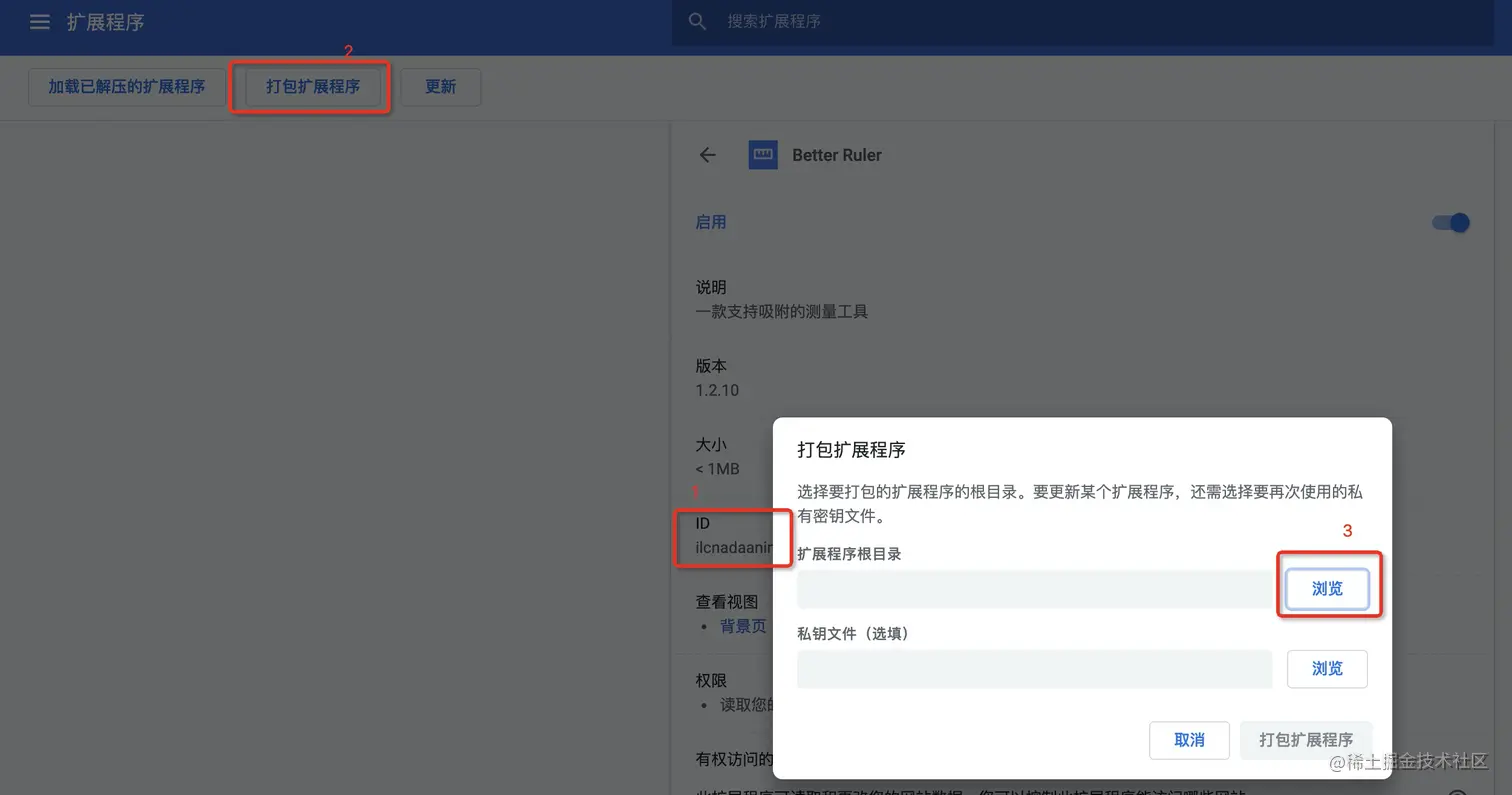Click the size value < 1MB
The width and height of the screenshot is (1512, 795).
[x=717, y=469]
